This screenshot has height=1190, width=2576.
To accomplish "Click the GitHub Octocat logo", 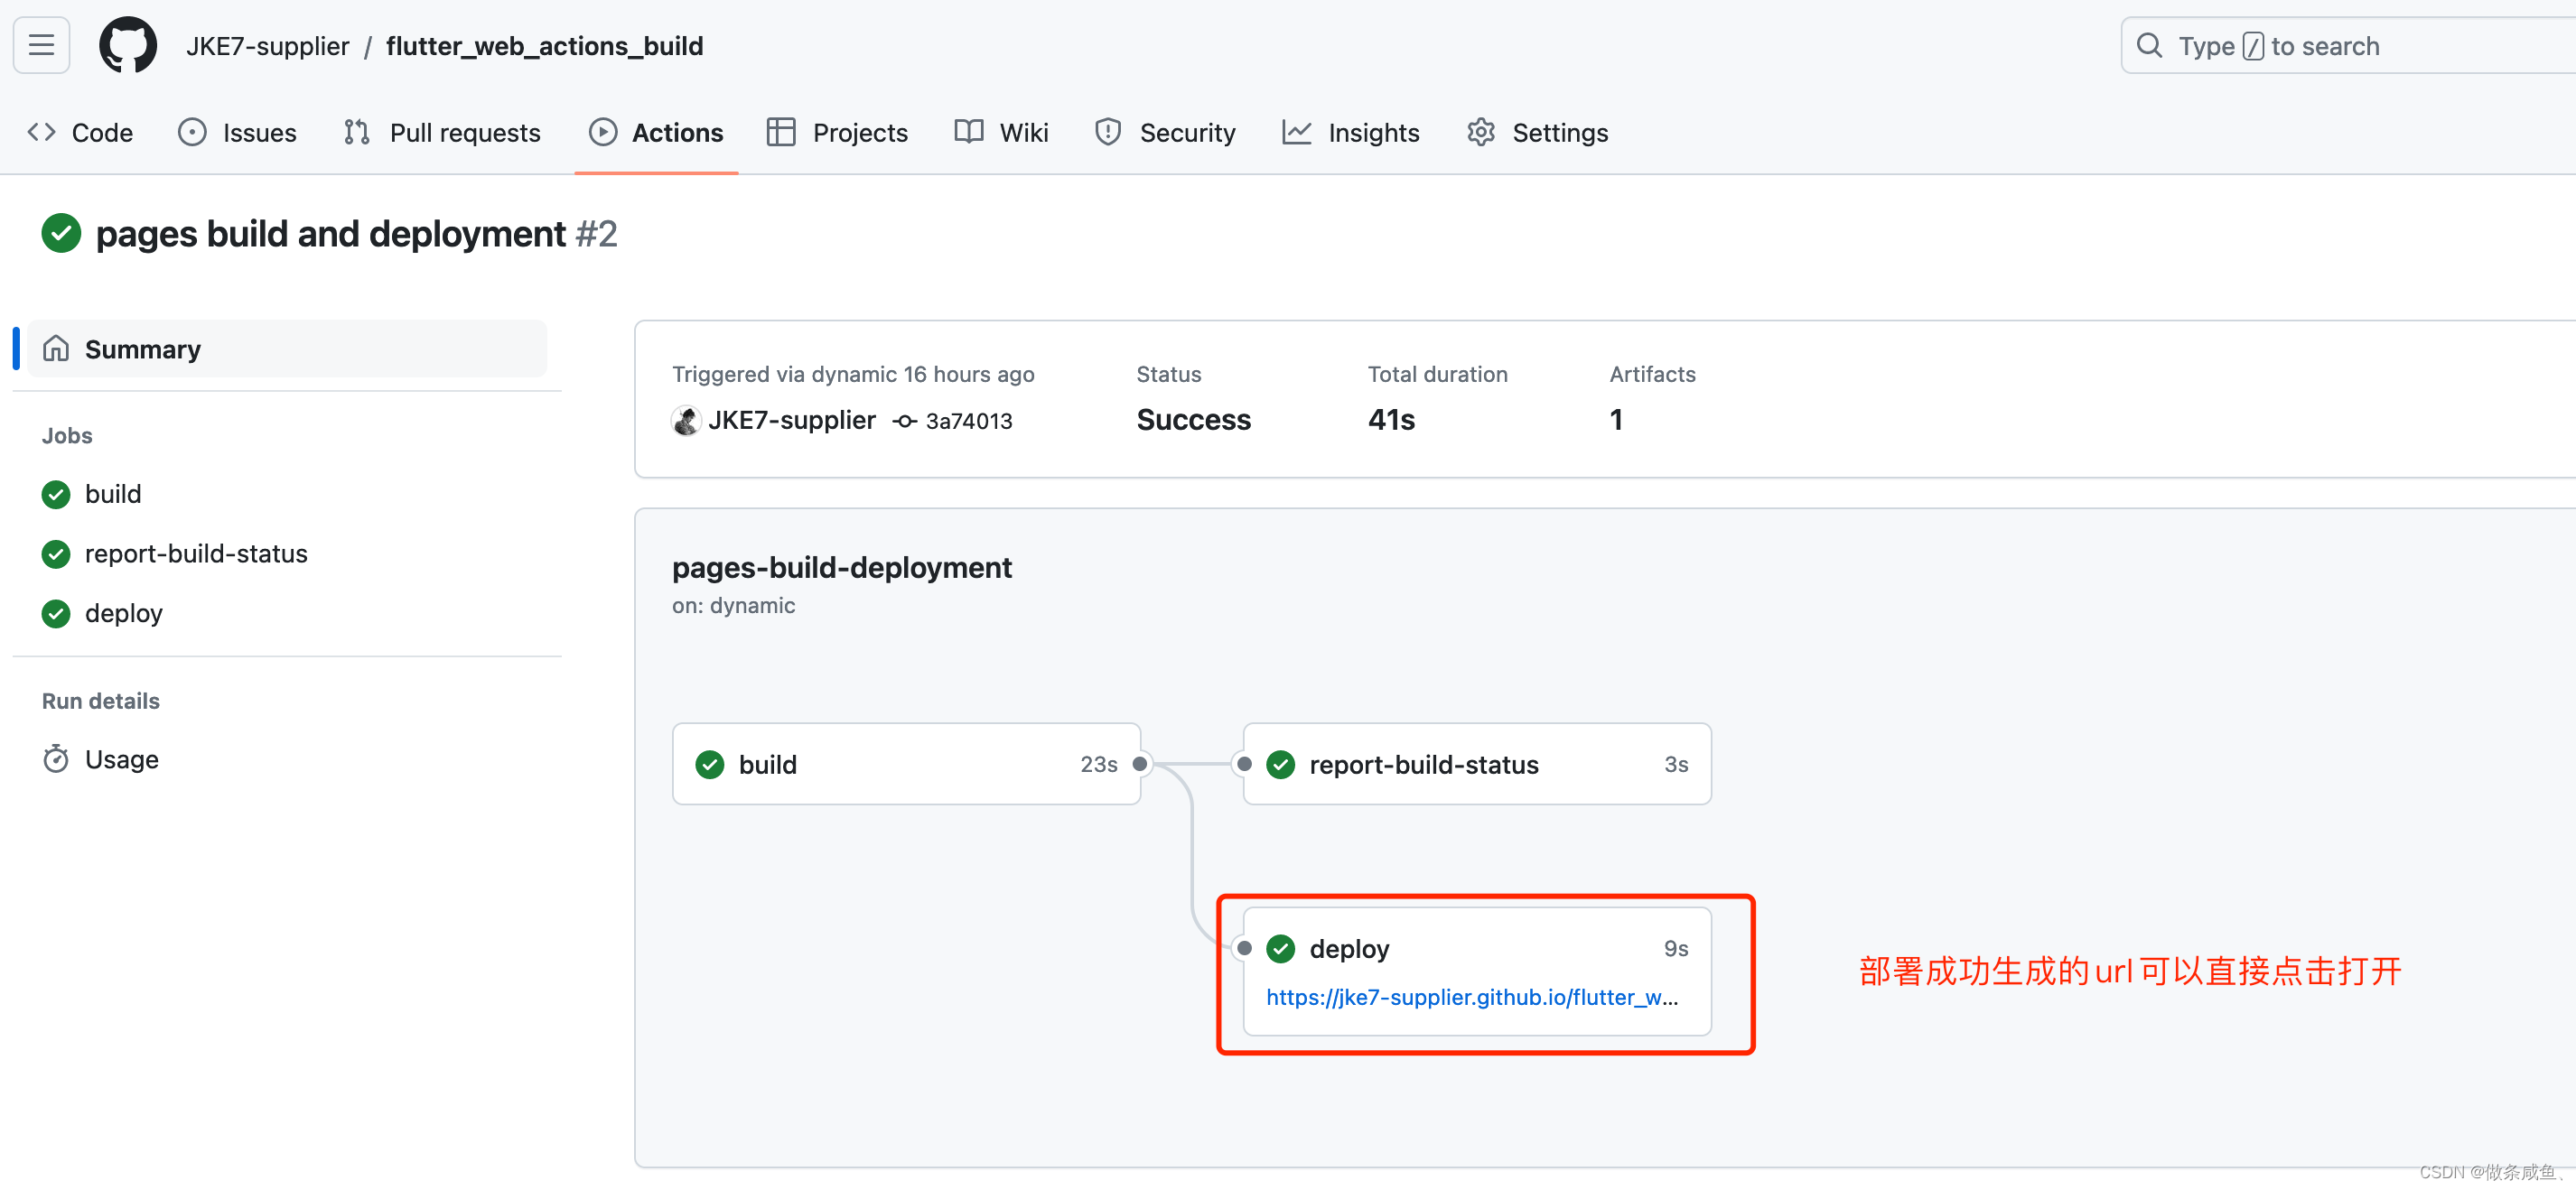I will point(128,45).
